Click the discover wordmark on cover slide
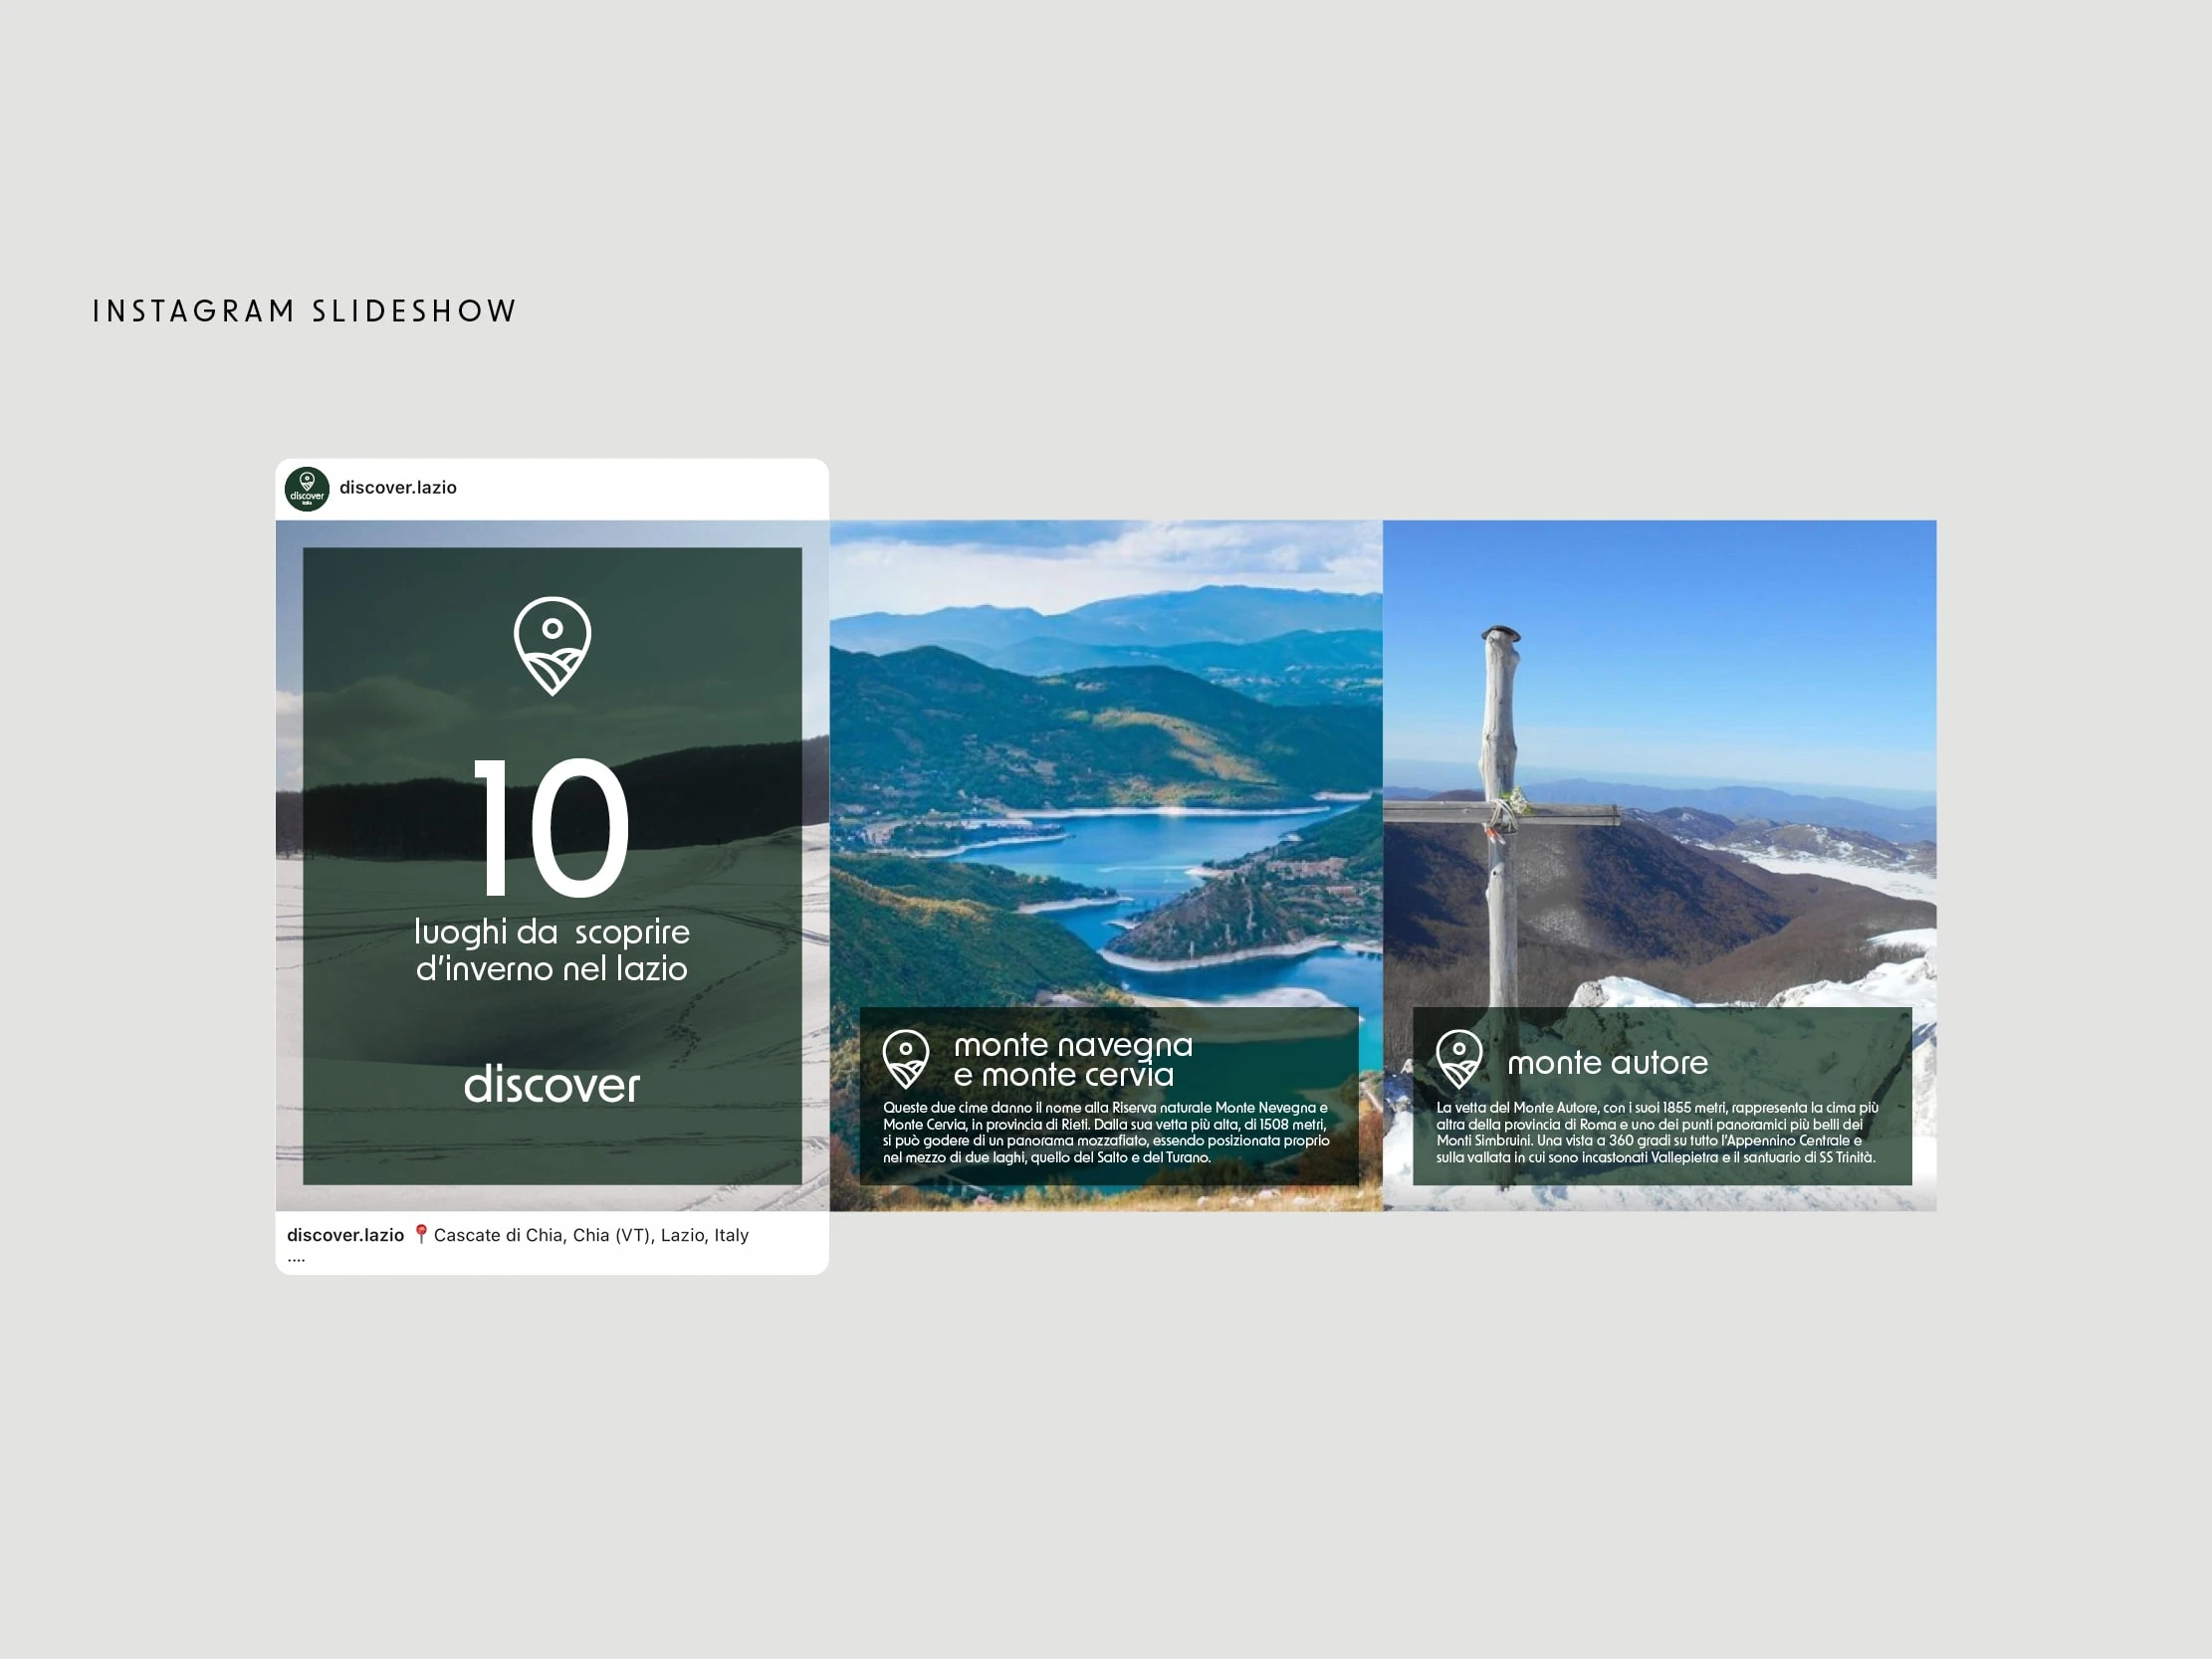This screenshot has height=1659, width=2212. [x=552, y=1085]
